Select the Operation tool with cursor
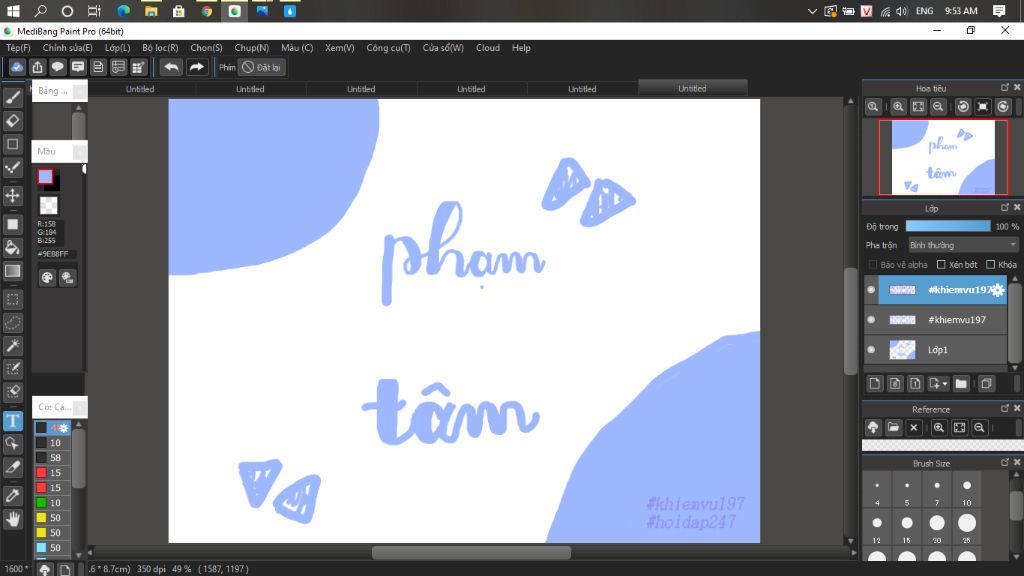 (12, 444)
